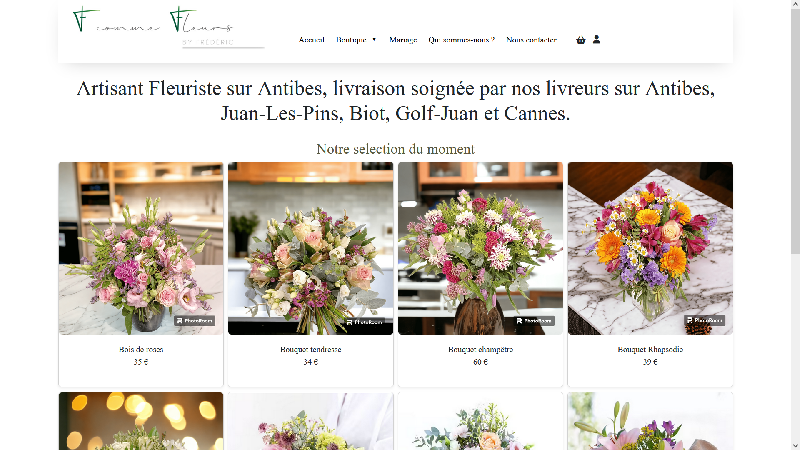The width and height of the screenshot is (800, 450).
Task: Click the 60 € price text
Action: [481, 362]
